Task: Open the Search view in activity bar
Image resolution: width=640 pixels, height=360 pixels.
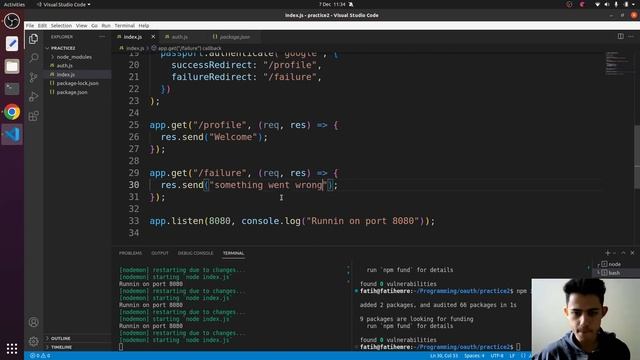Action: point(33,58)
